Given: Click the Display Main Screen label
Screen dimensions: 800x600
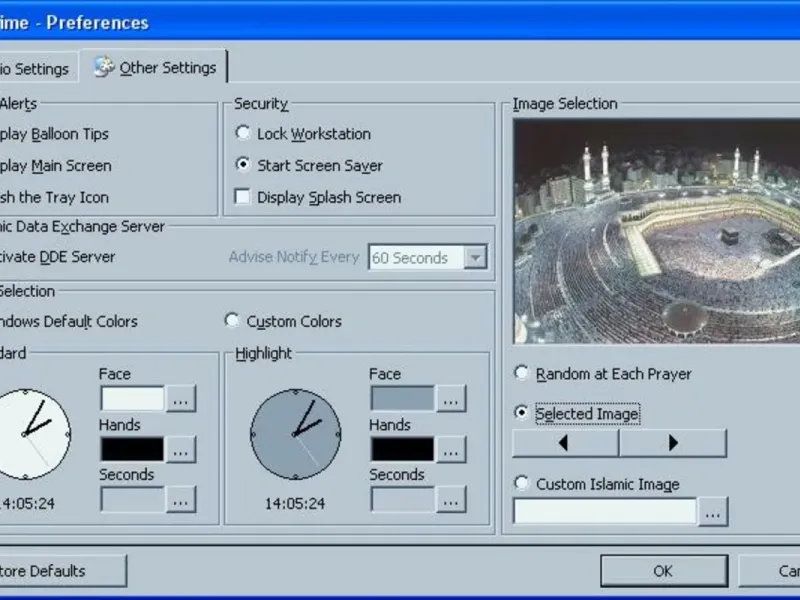Looking at the screenshot, I should pyautogui.click(x=55, y=166).
